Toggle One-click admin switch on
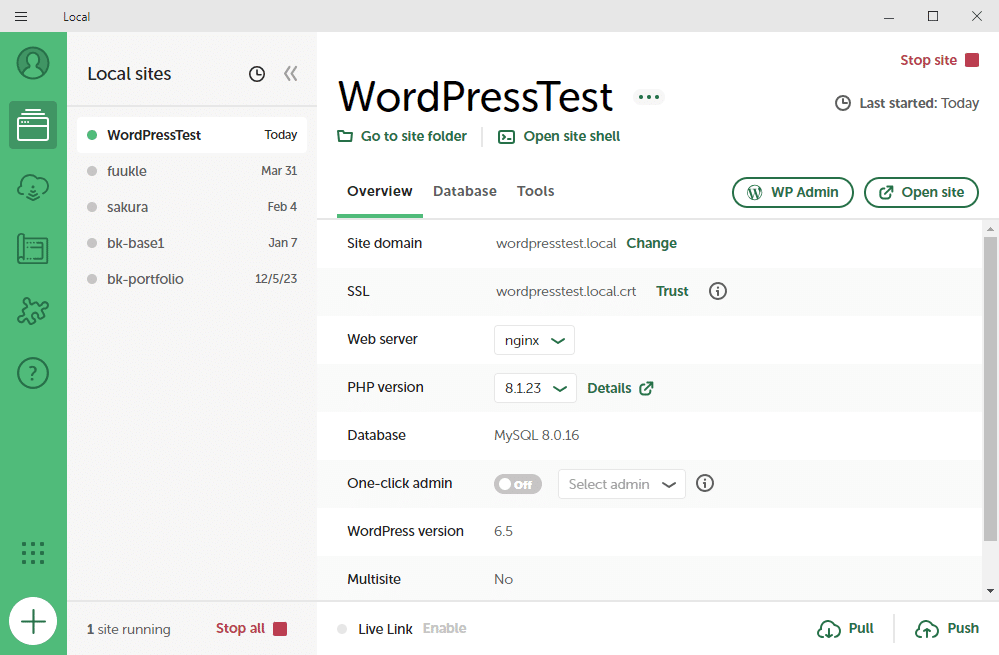 click(x=517, y=484)
